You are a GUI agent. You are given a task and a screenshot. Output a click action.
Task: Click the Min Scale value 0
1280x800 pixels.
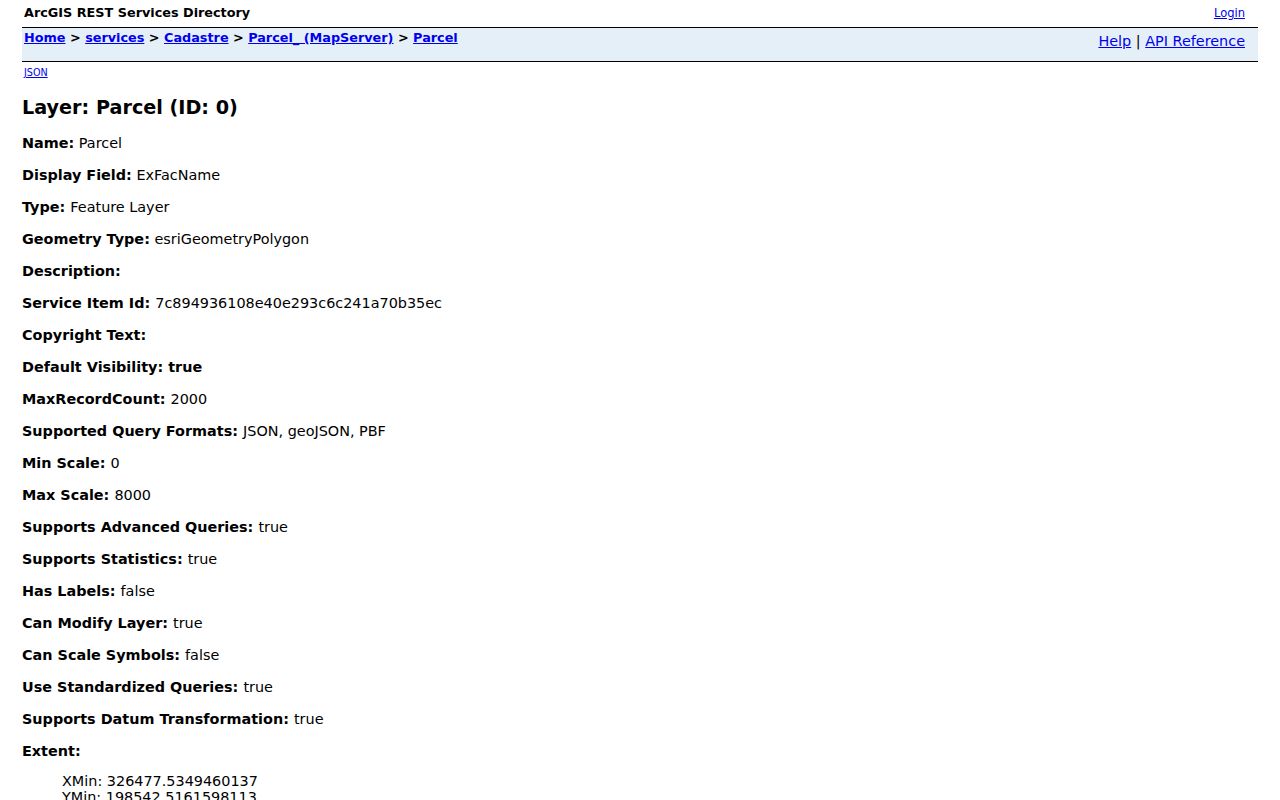pos(115,463)
